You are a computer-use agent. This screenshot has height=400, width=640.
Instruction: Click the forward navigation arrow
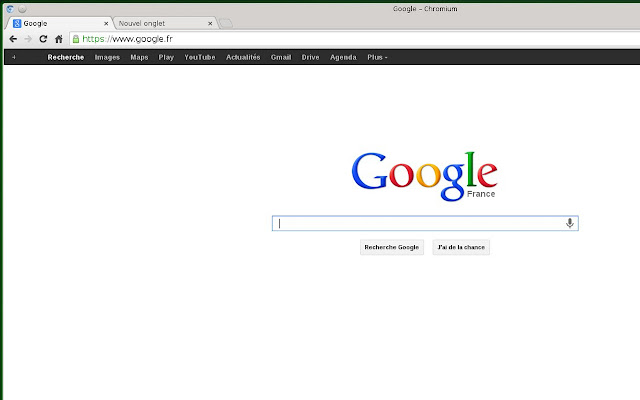click(28, 39)
